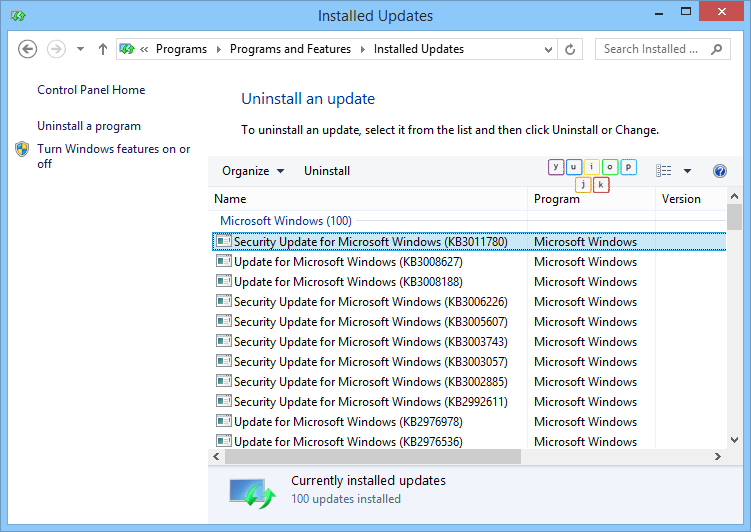This screenshot has width=751, height=532.
Task: Click the change view icon
Action: (663, 170)
